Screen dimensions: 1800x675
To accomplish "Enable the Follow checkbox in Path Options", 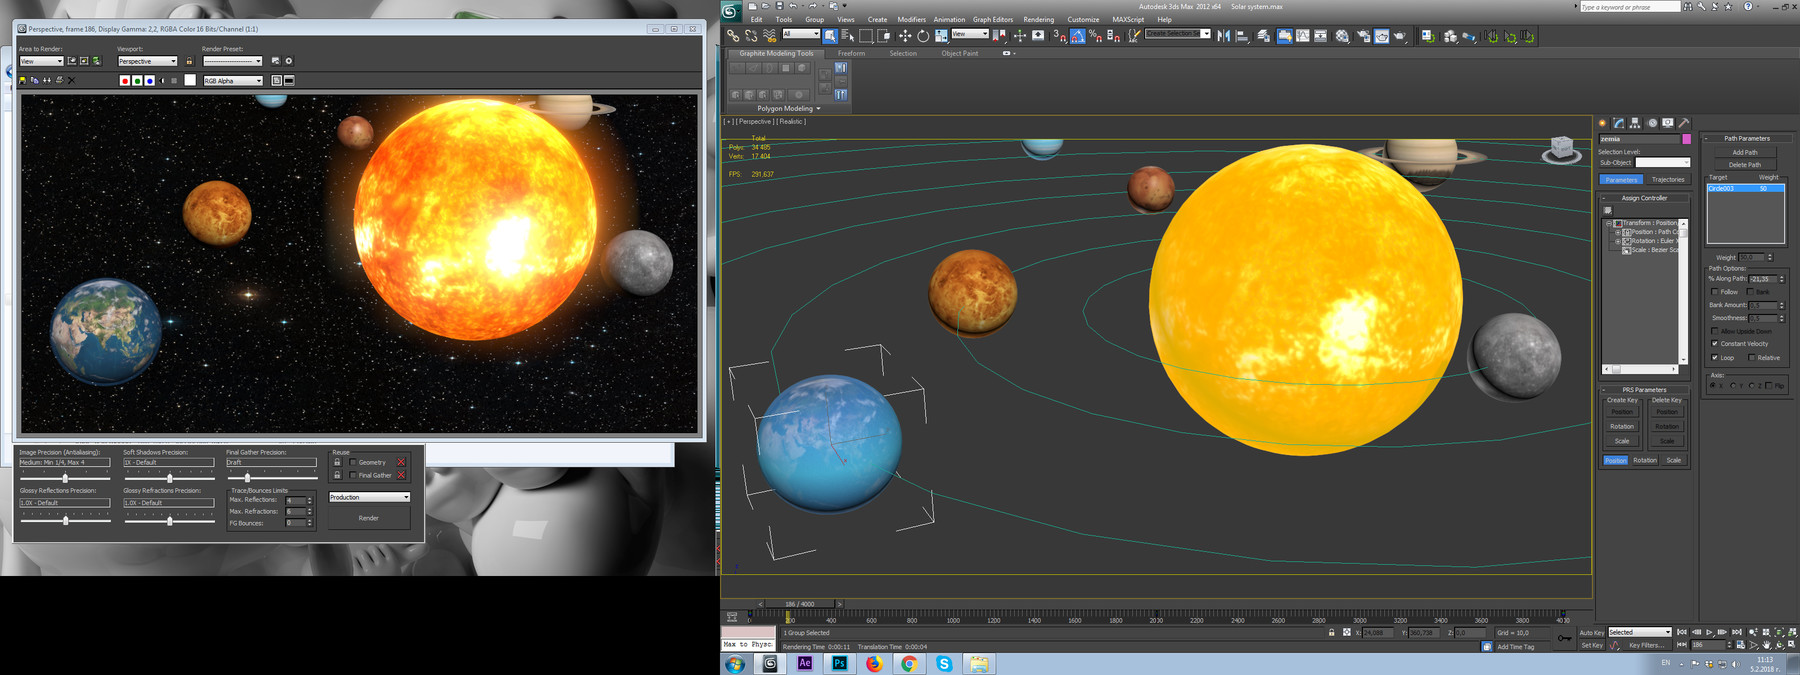I will tap(1715, 292).
